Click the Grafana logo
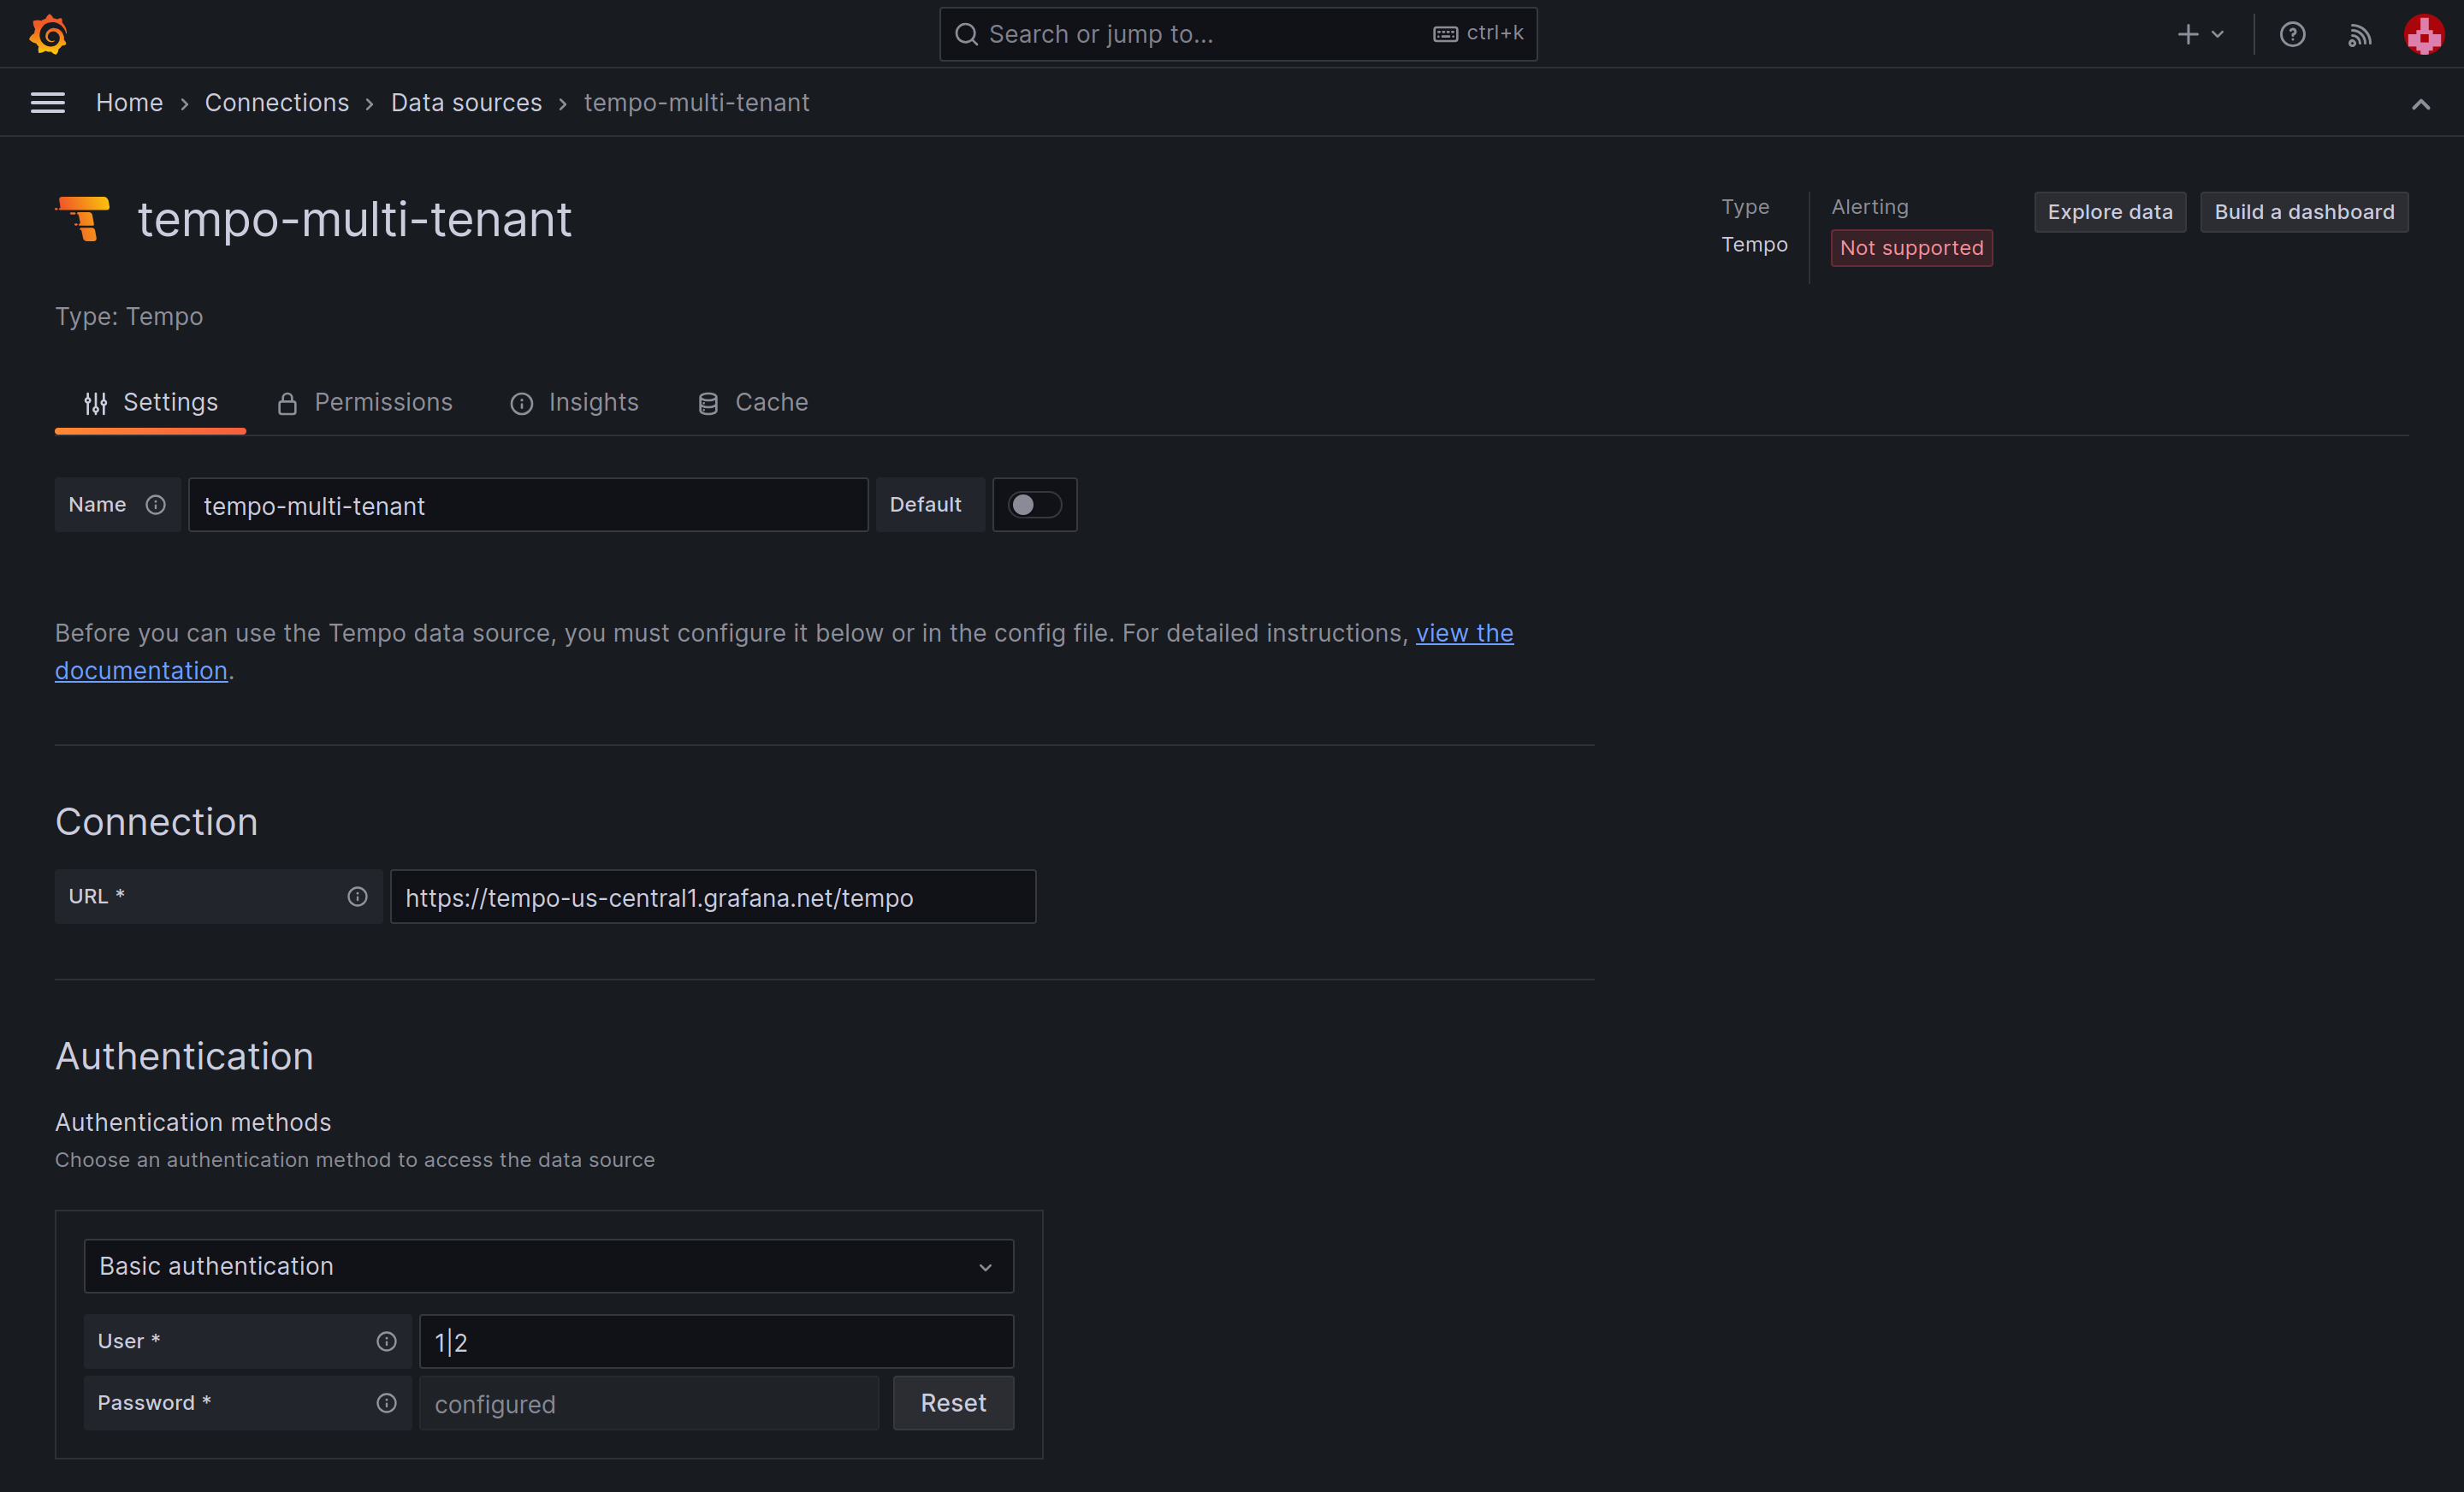This screenshot has width=2464, height=1492. point(48,33)
